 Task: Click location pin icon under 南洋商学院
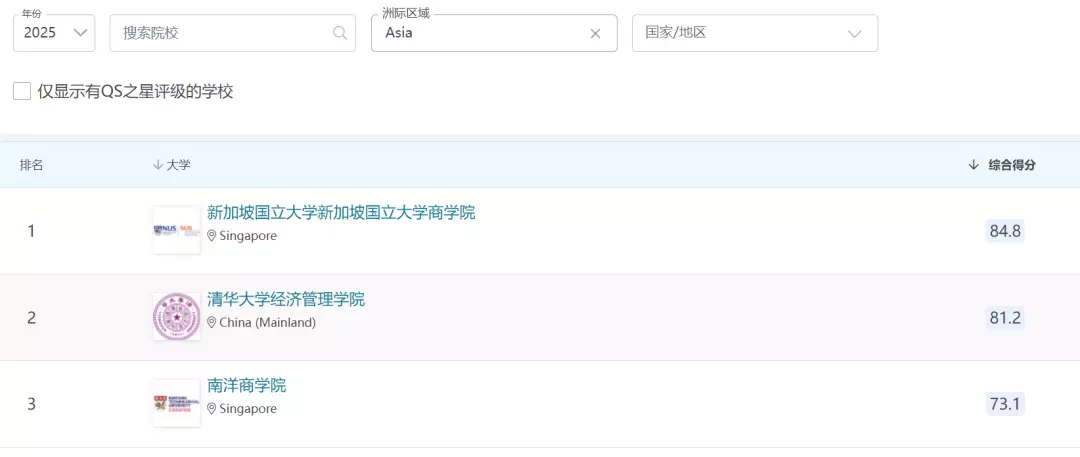tap(212, 409)
